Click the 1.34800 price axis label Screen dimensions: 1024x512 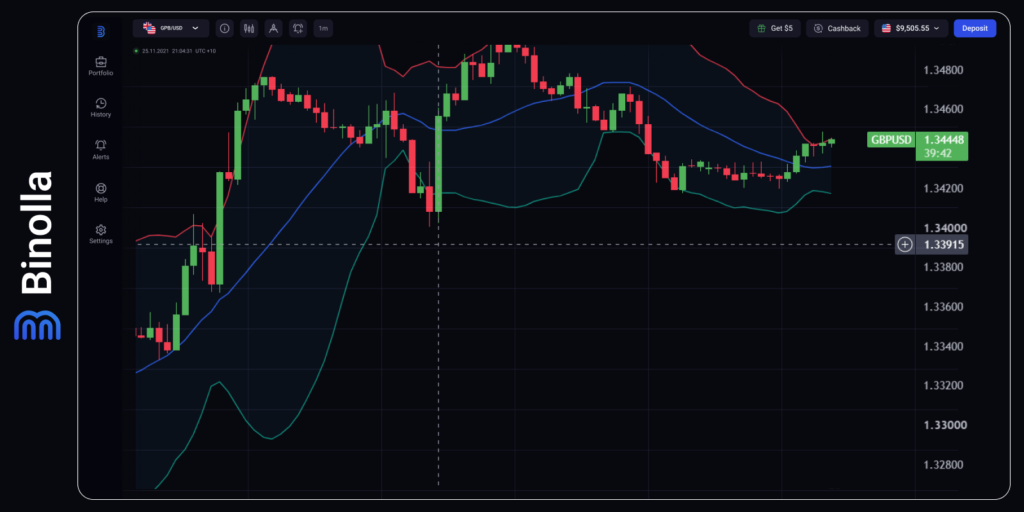click(x=942, y=69)
